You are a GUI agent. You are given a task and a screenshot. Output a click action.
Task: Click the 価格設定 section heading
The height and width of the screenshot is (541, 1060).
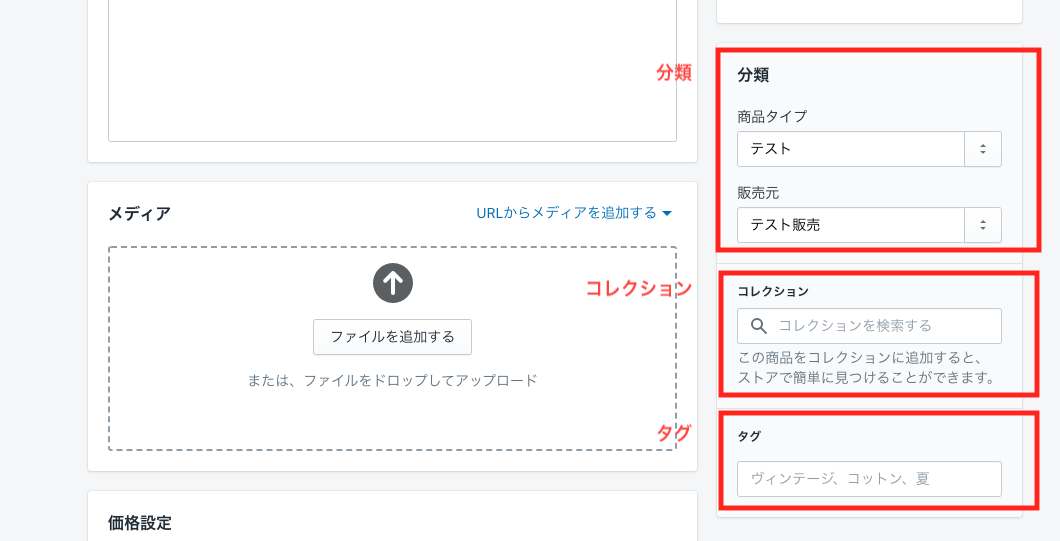point(139,522)
